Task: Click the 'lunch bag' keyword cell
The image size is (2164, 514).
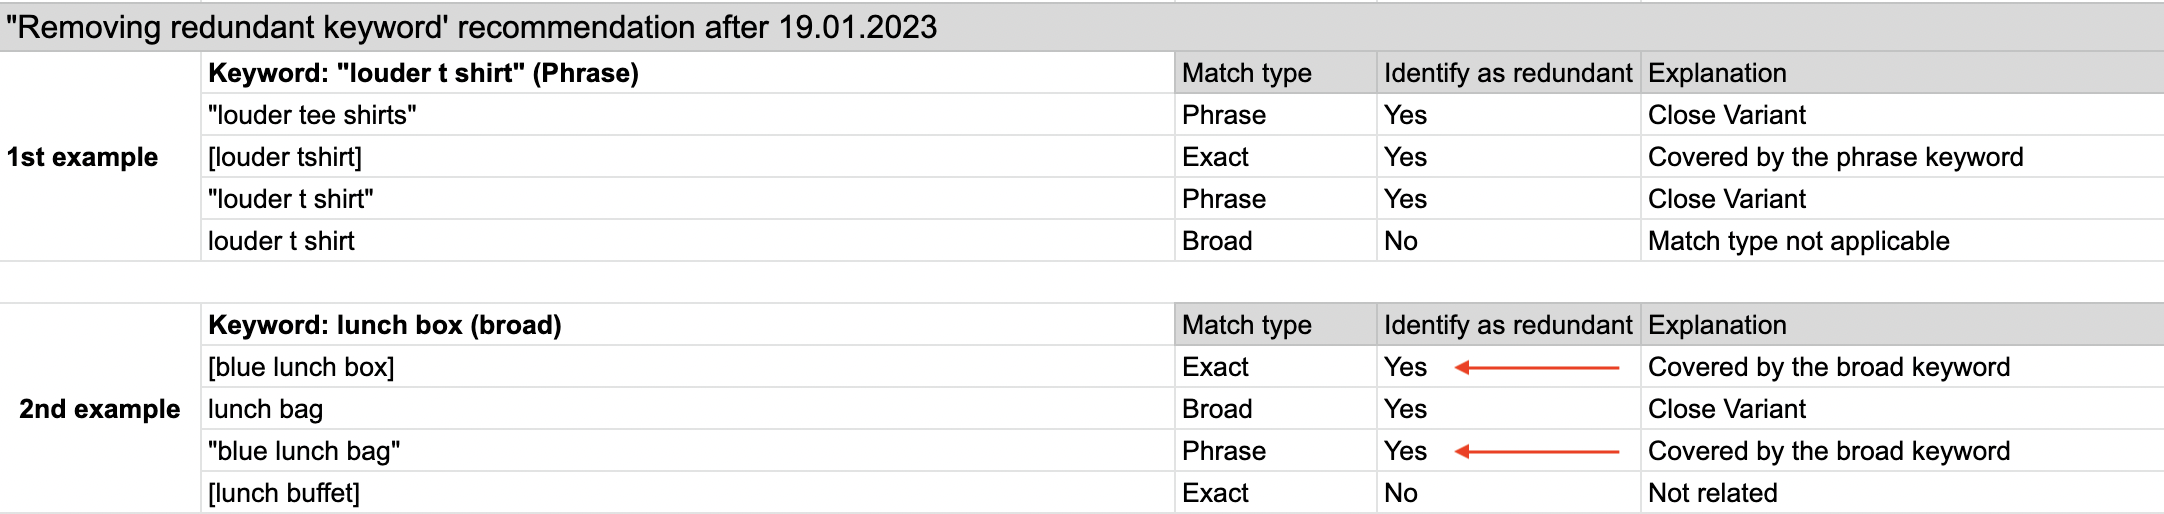Action: coord(688,409)
